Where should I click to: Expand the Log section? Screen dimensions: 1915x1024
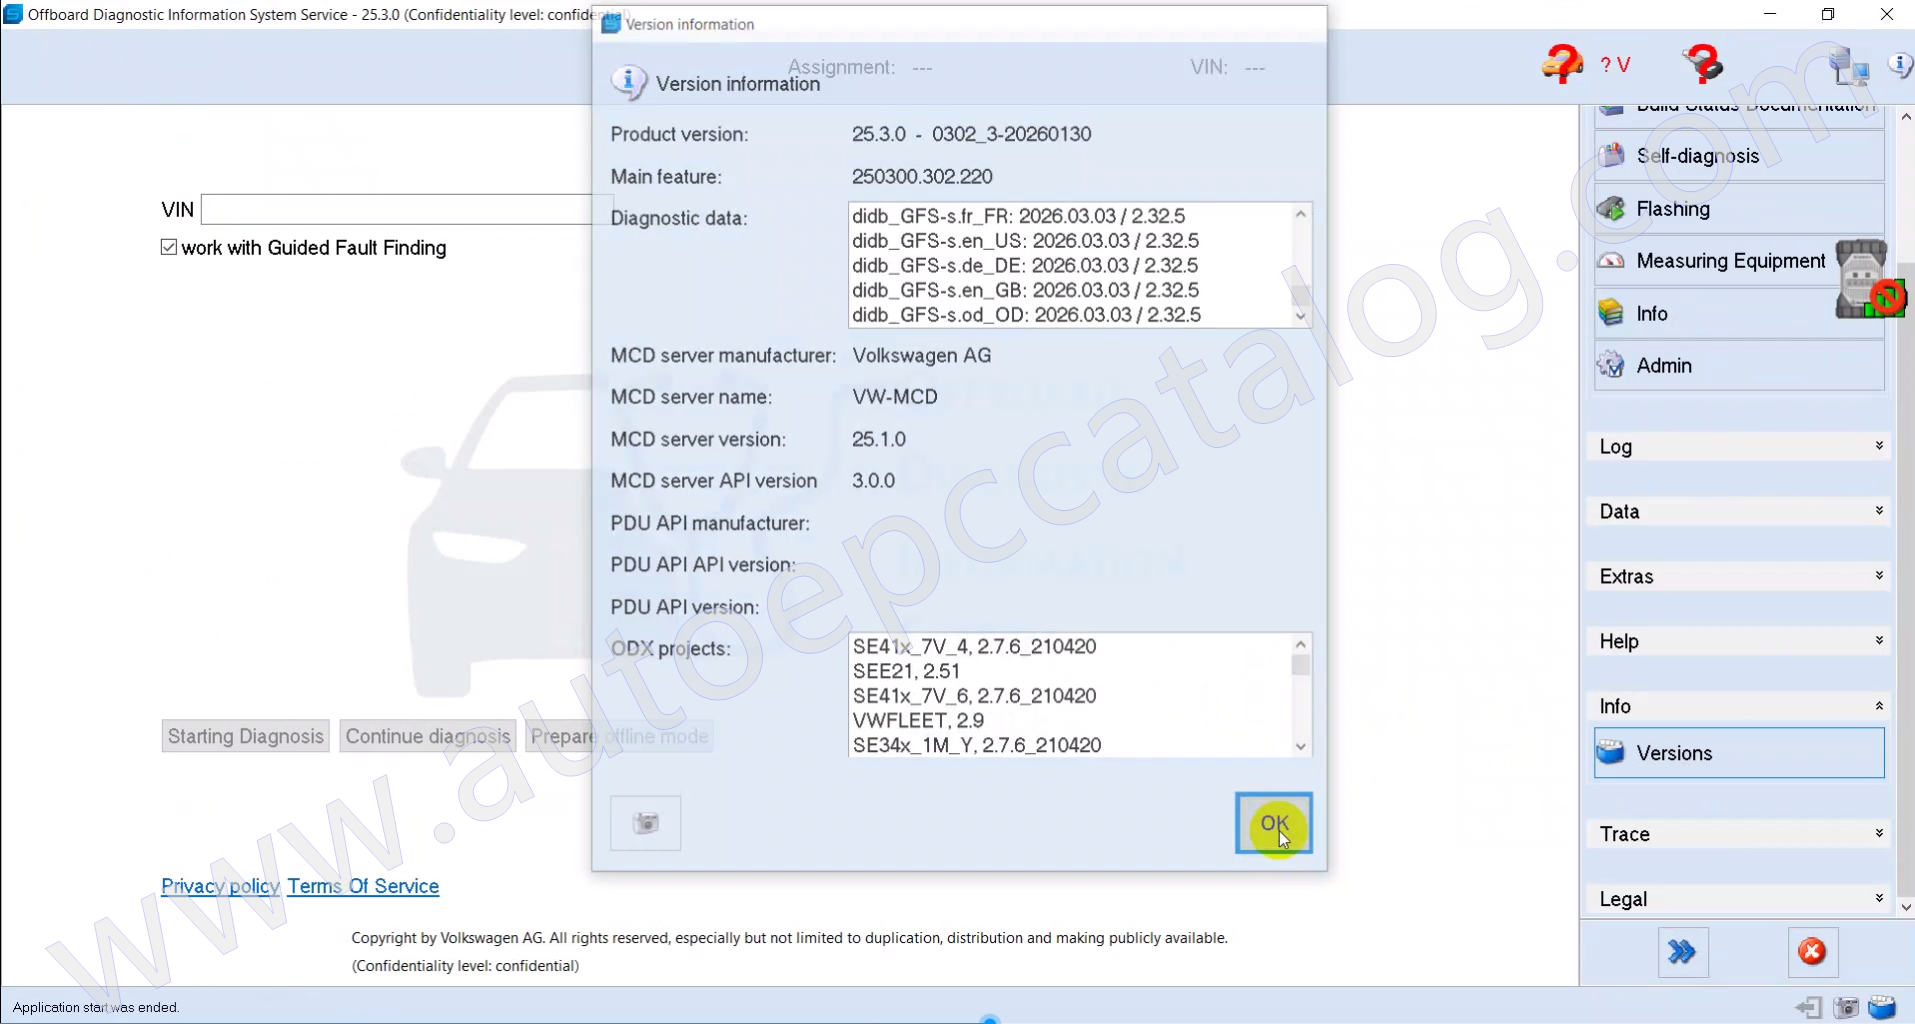tap(1738, 447)
